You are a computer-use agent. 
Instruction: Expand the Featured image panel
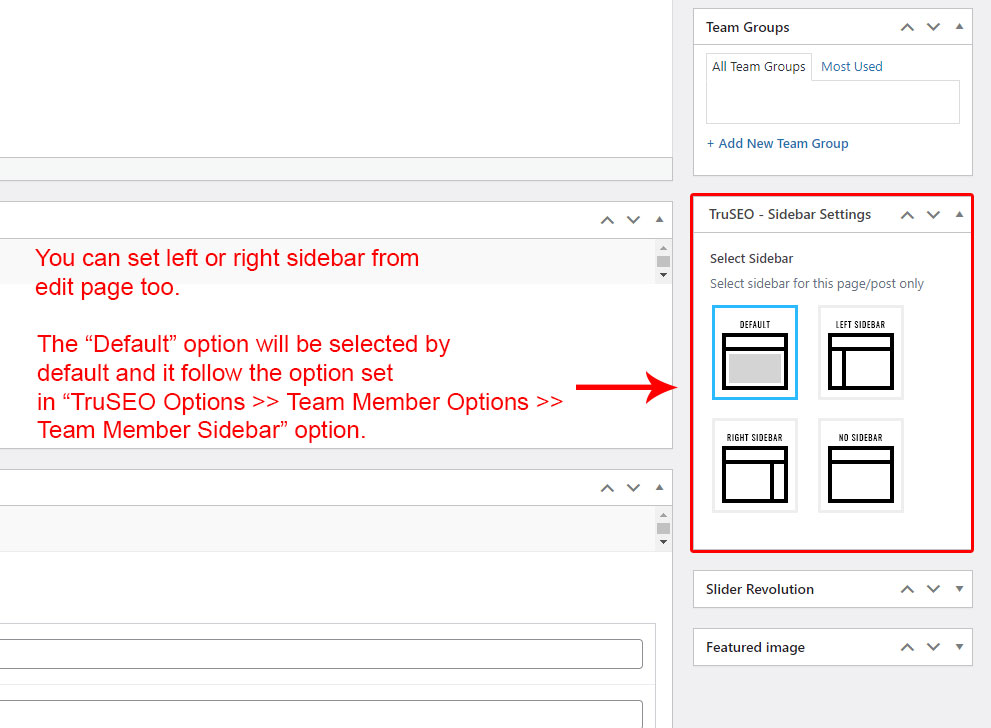click(959, 647)
